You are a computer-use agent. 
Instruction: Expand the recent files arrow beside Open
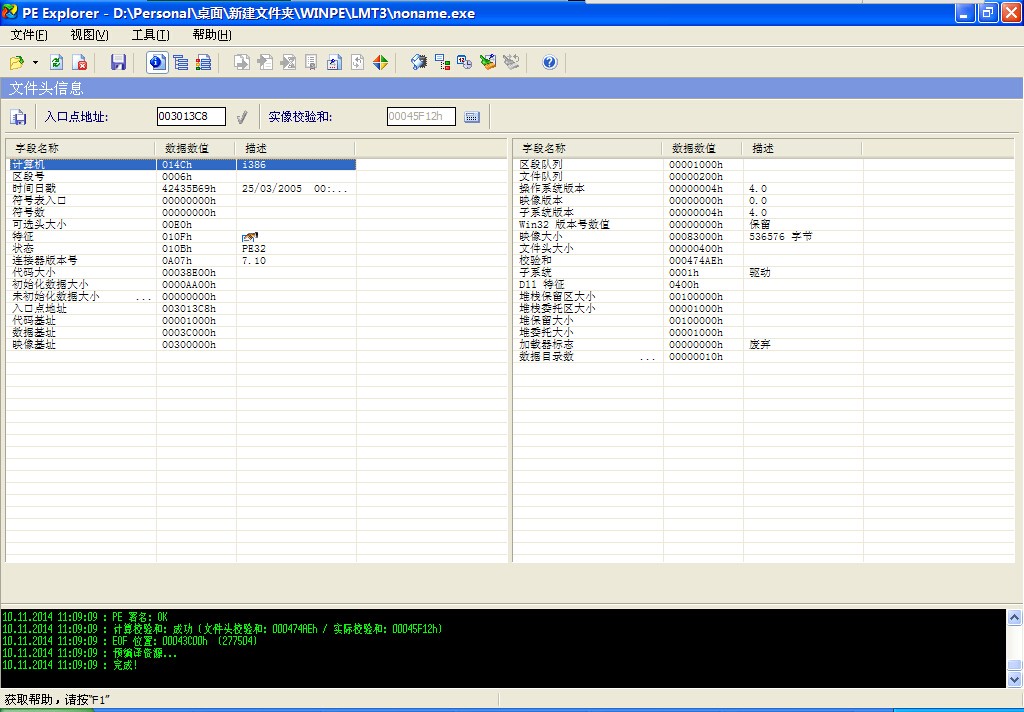[x=35, y=63]
